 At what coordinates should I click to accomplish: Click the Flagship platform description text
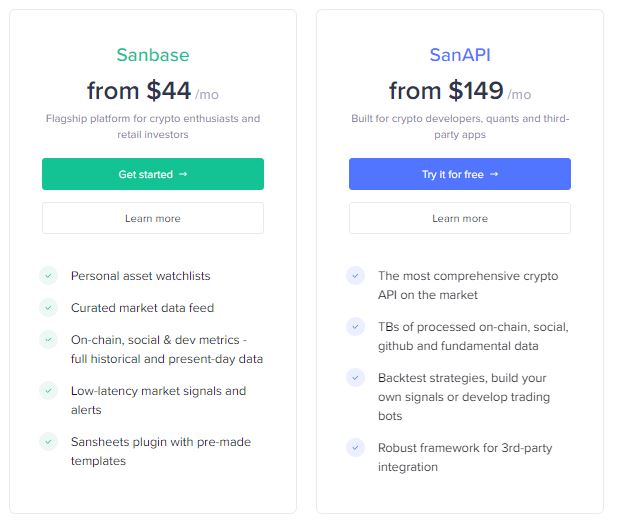tap(153, 127)
